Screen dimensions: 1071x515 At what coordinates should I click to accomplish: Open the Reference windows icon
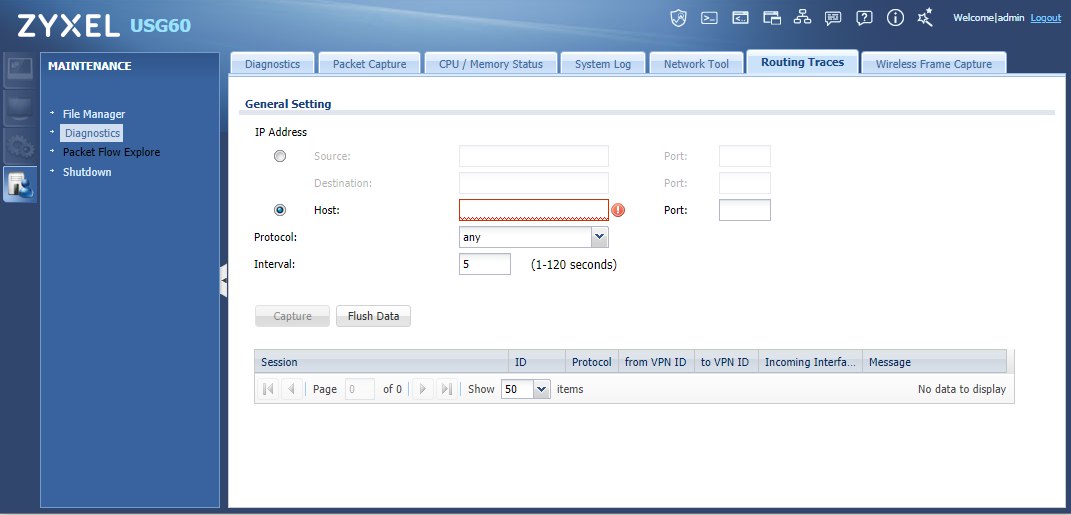tap(772, 18)
